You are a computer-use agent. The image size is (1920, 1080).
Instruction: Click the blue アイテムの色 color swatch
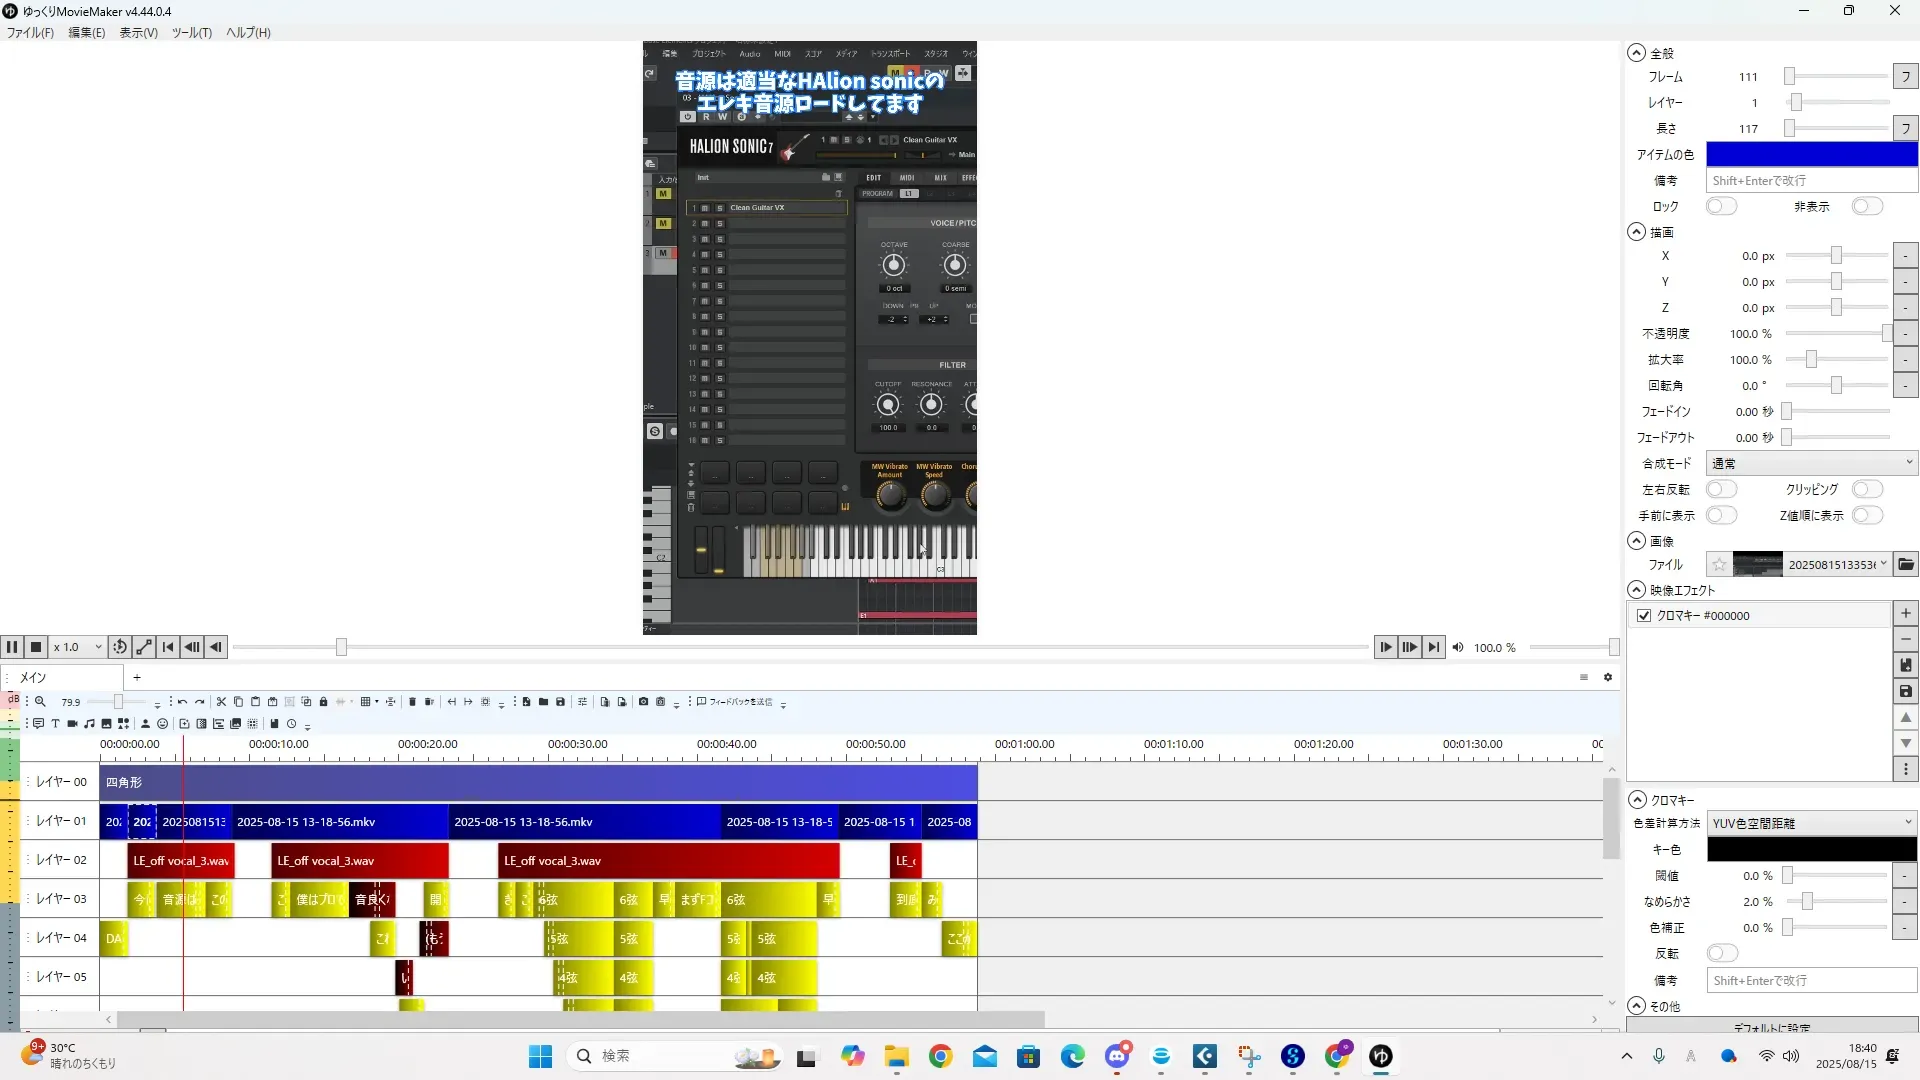click(x=1811, y=155)
